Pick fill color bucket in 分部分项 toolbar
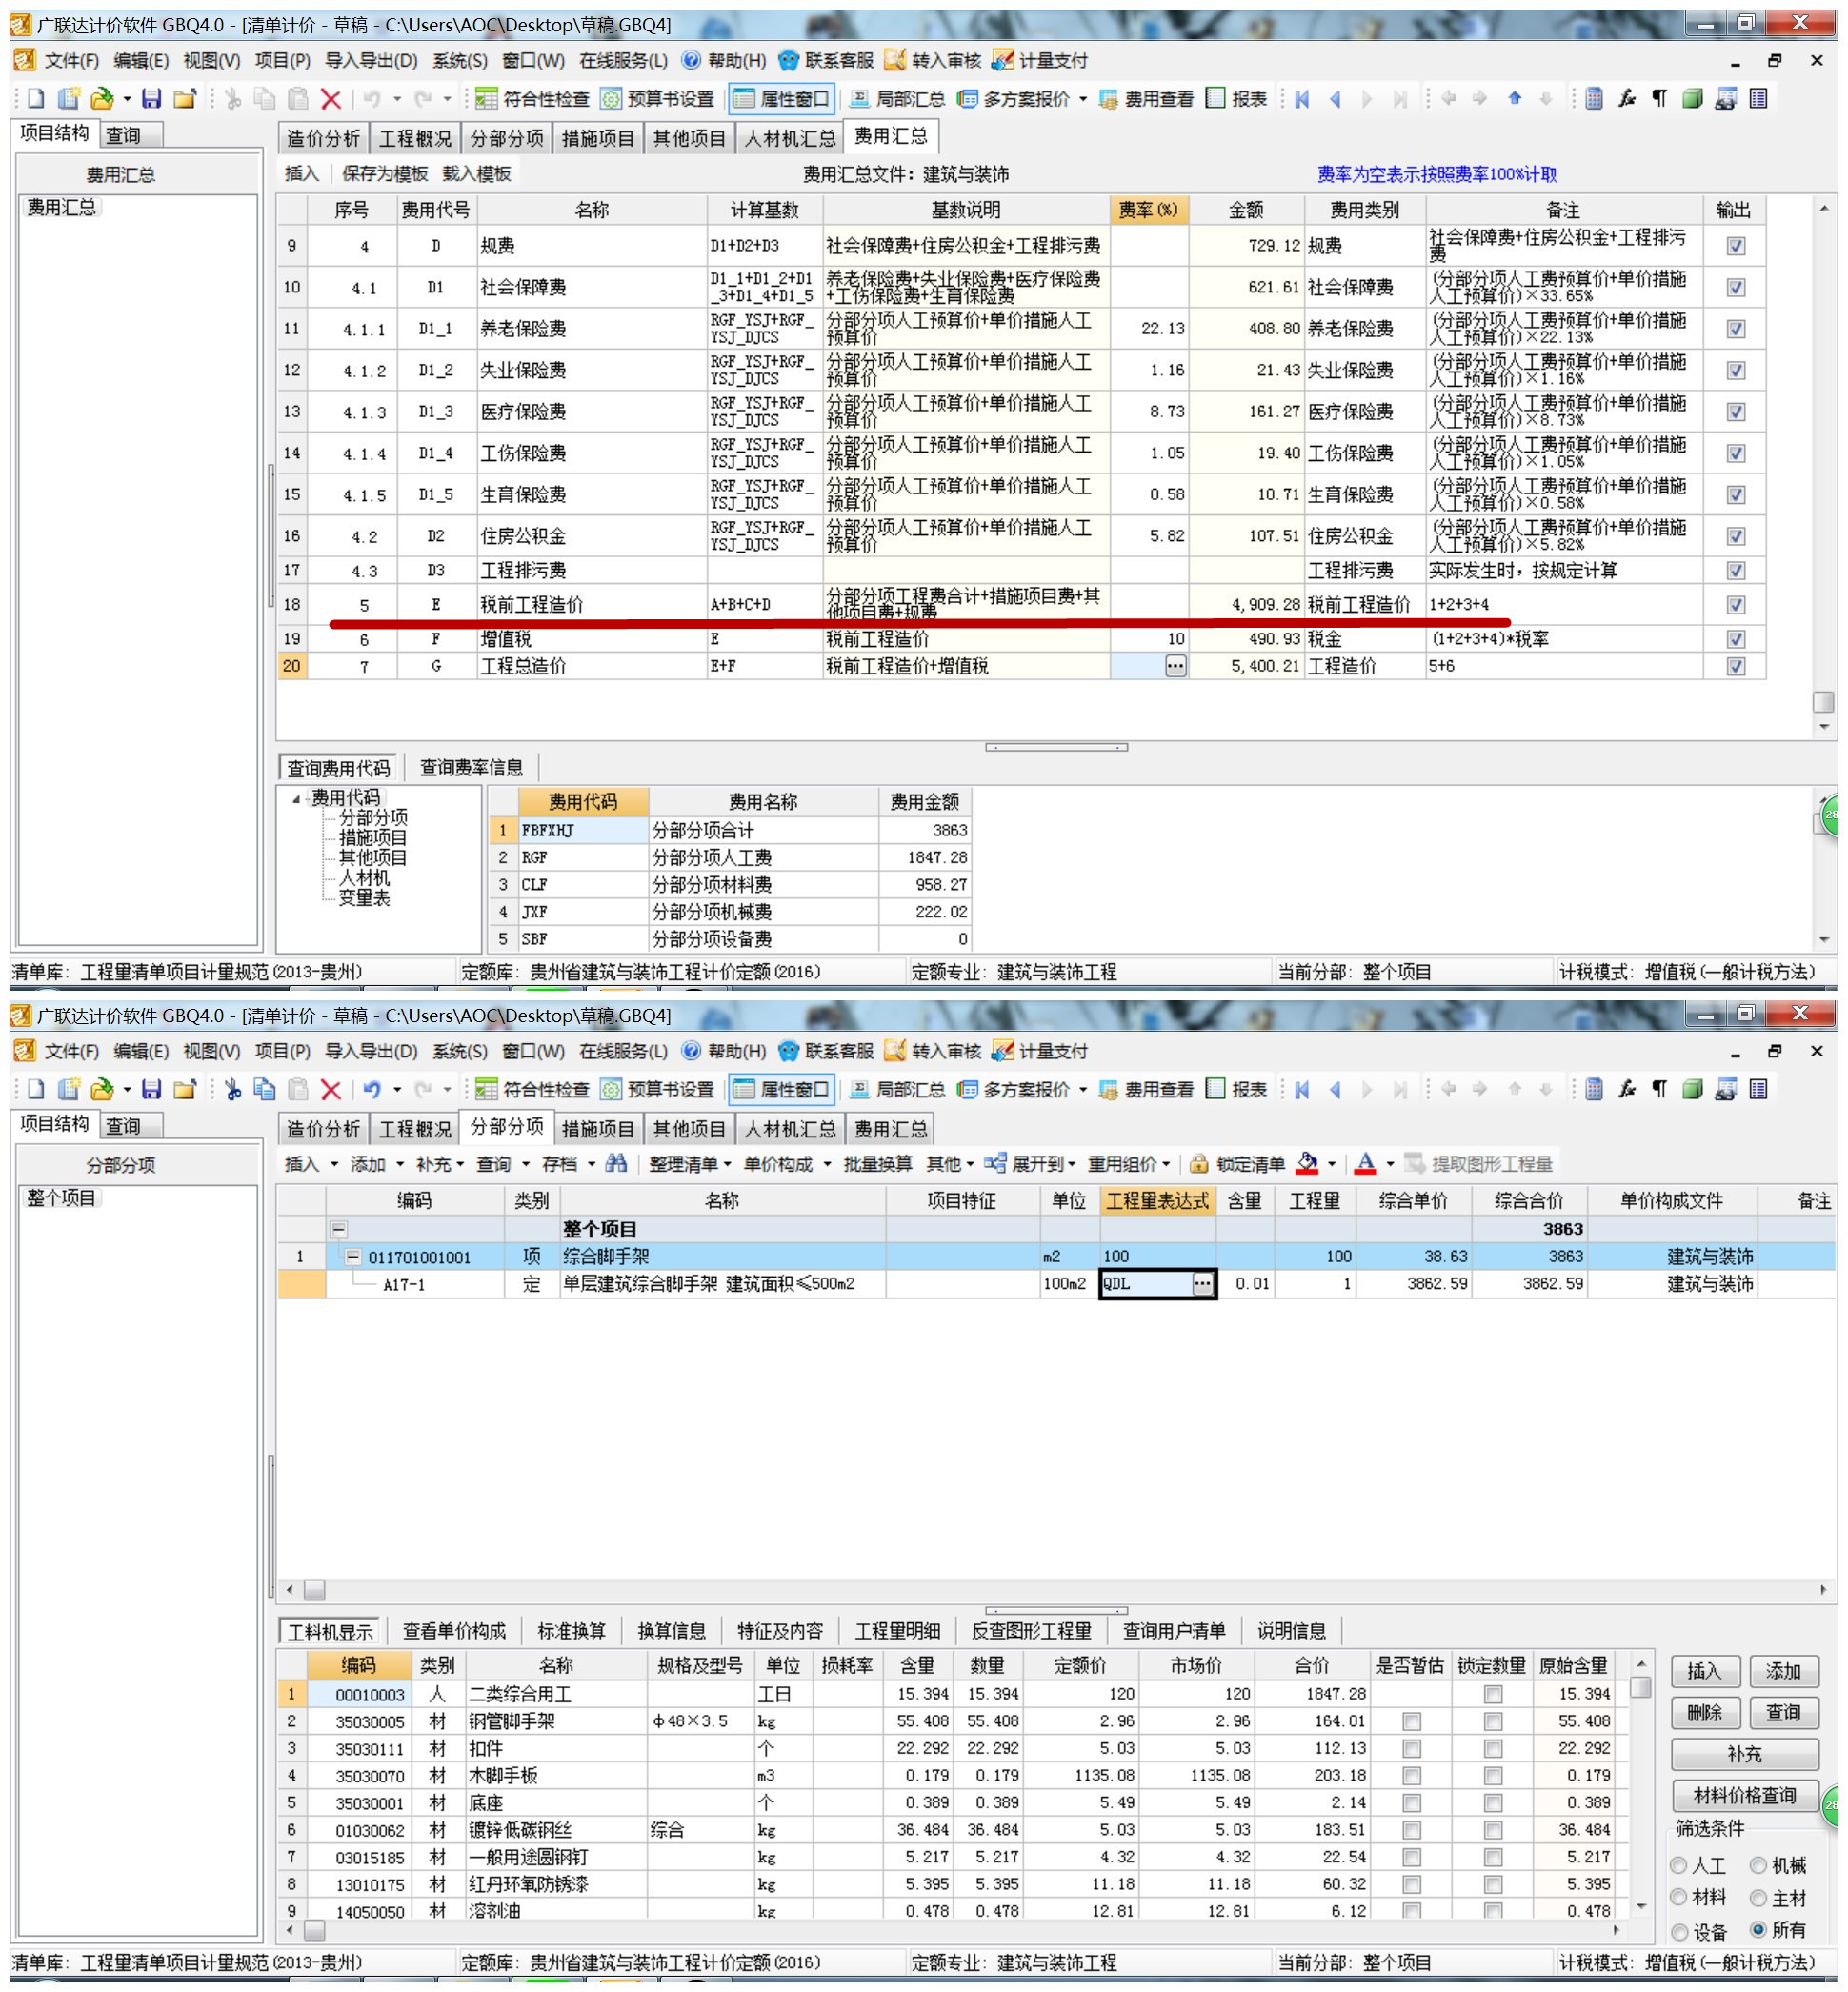The height and width of the screenshot is (1992, 1848). coord(1306,1163)
